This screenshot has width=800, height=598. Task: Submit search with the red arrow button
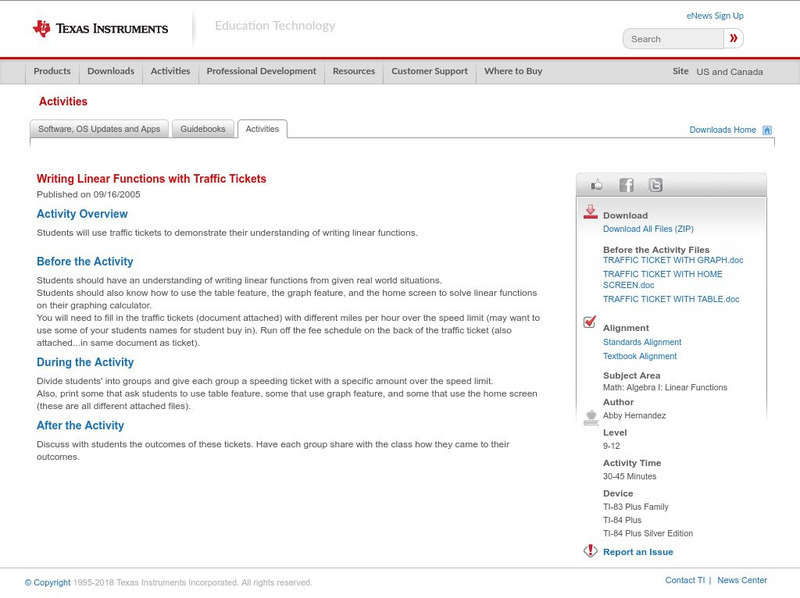coord(734,38)
